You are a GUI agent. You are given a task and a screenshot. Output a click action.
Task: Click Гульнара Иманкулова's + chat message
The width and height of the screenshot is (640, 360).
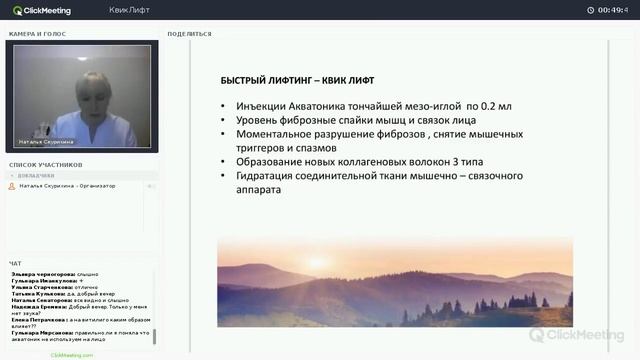[x=47, y=281]
